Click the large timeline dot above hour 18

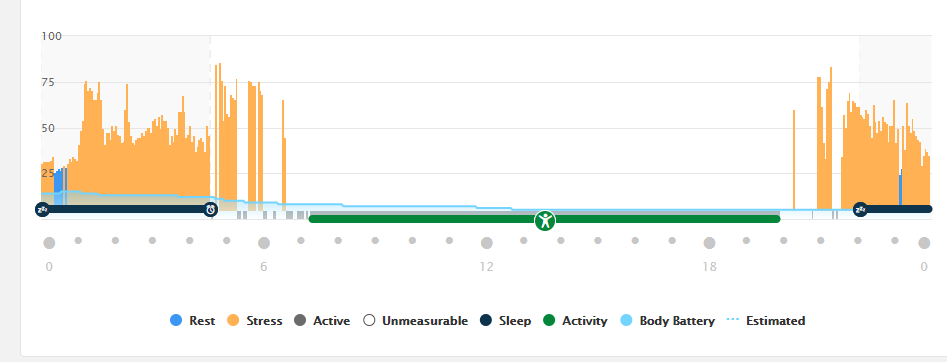710,243
